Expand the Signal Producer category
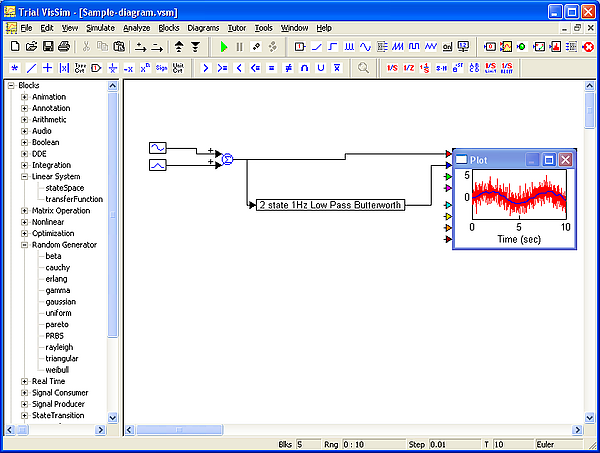 [24, 404]
